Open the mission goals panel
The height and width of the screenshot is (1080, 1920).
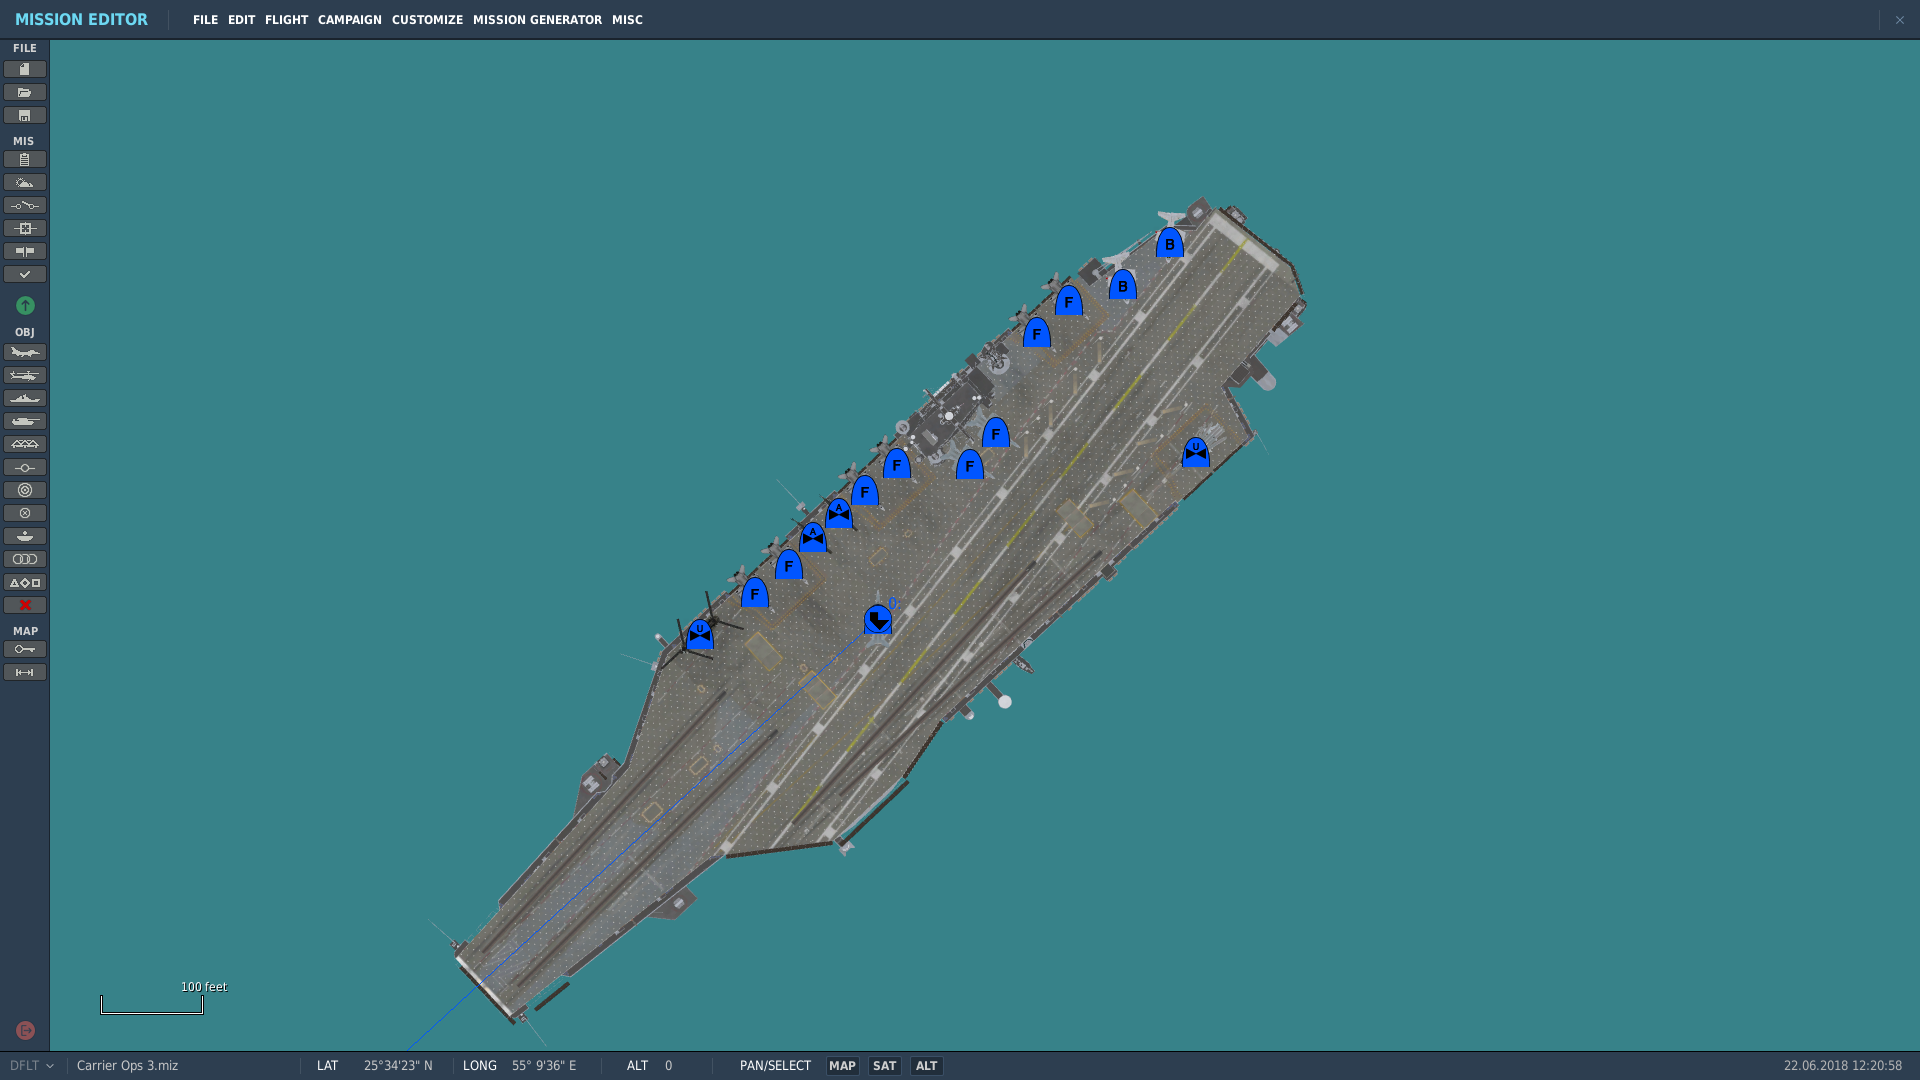coord(25,228)
